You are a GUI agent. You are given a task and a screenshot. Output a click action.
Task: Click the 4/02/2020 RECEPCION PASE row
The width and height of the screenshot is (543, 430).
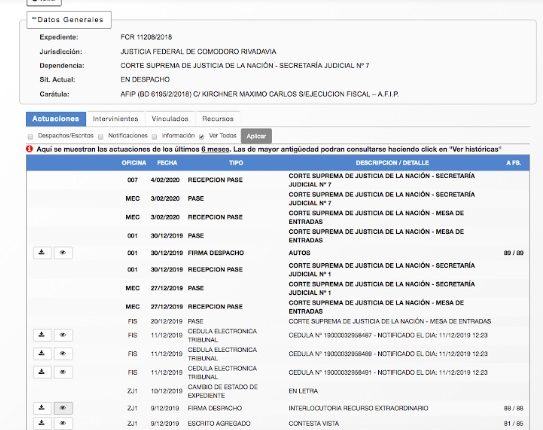[278, 180]
